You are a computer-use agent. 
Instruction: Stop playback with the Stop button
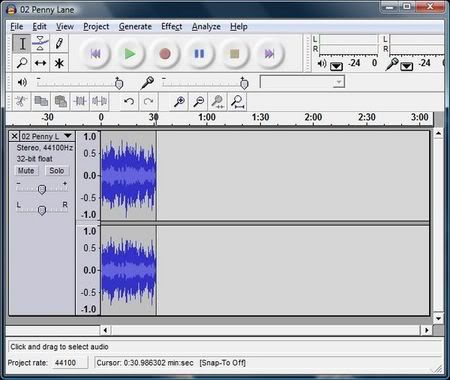234,54
